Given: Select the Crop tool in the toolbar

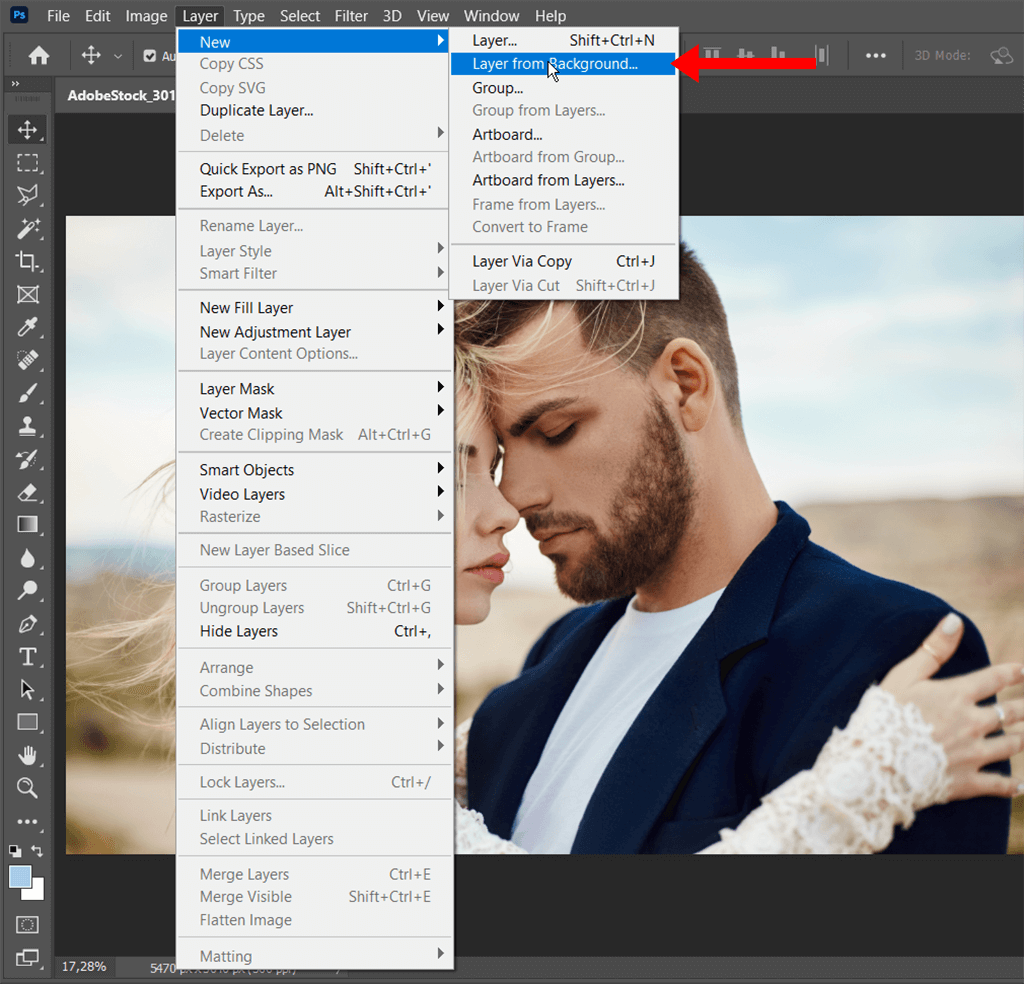Looking at the screenshot, I should click(27, 261).
